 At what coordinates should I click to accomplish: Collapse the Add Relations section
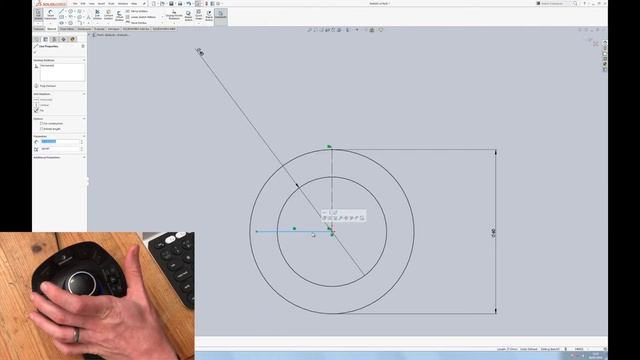(84, 94)
